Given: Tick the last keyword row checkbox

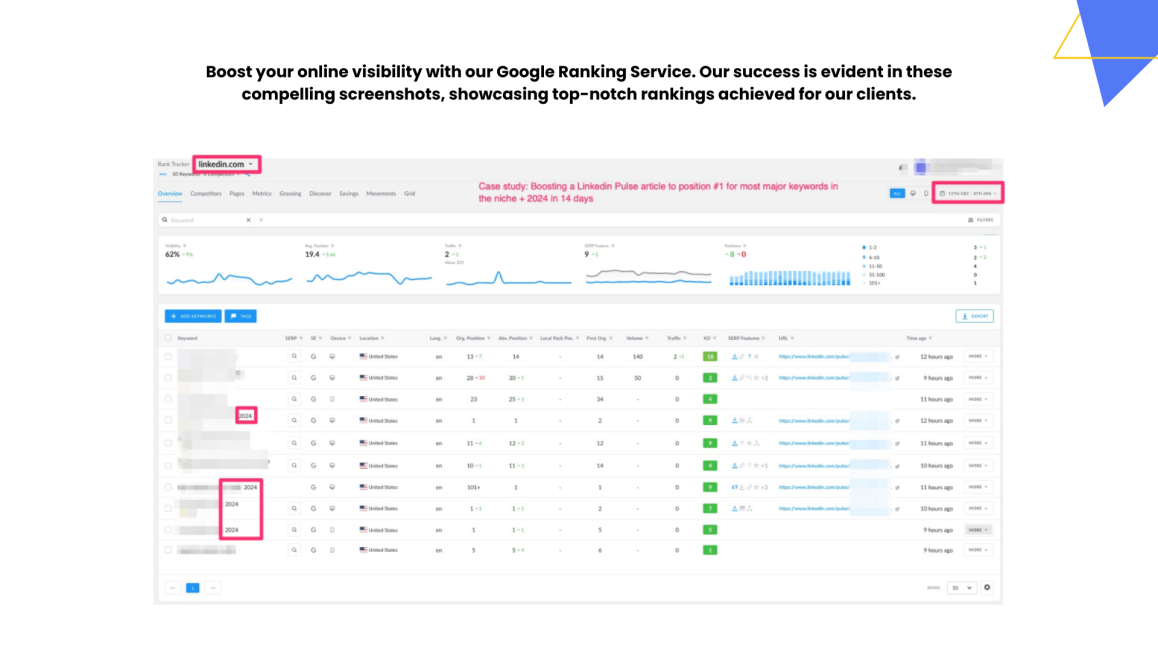Looking at the screenshot, I should 168,550.
